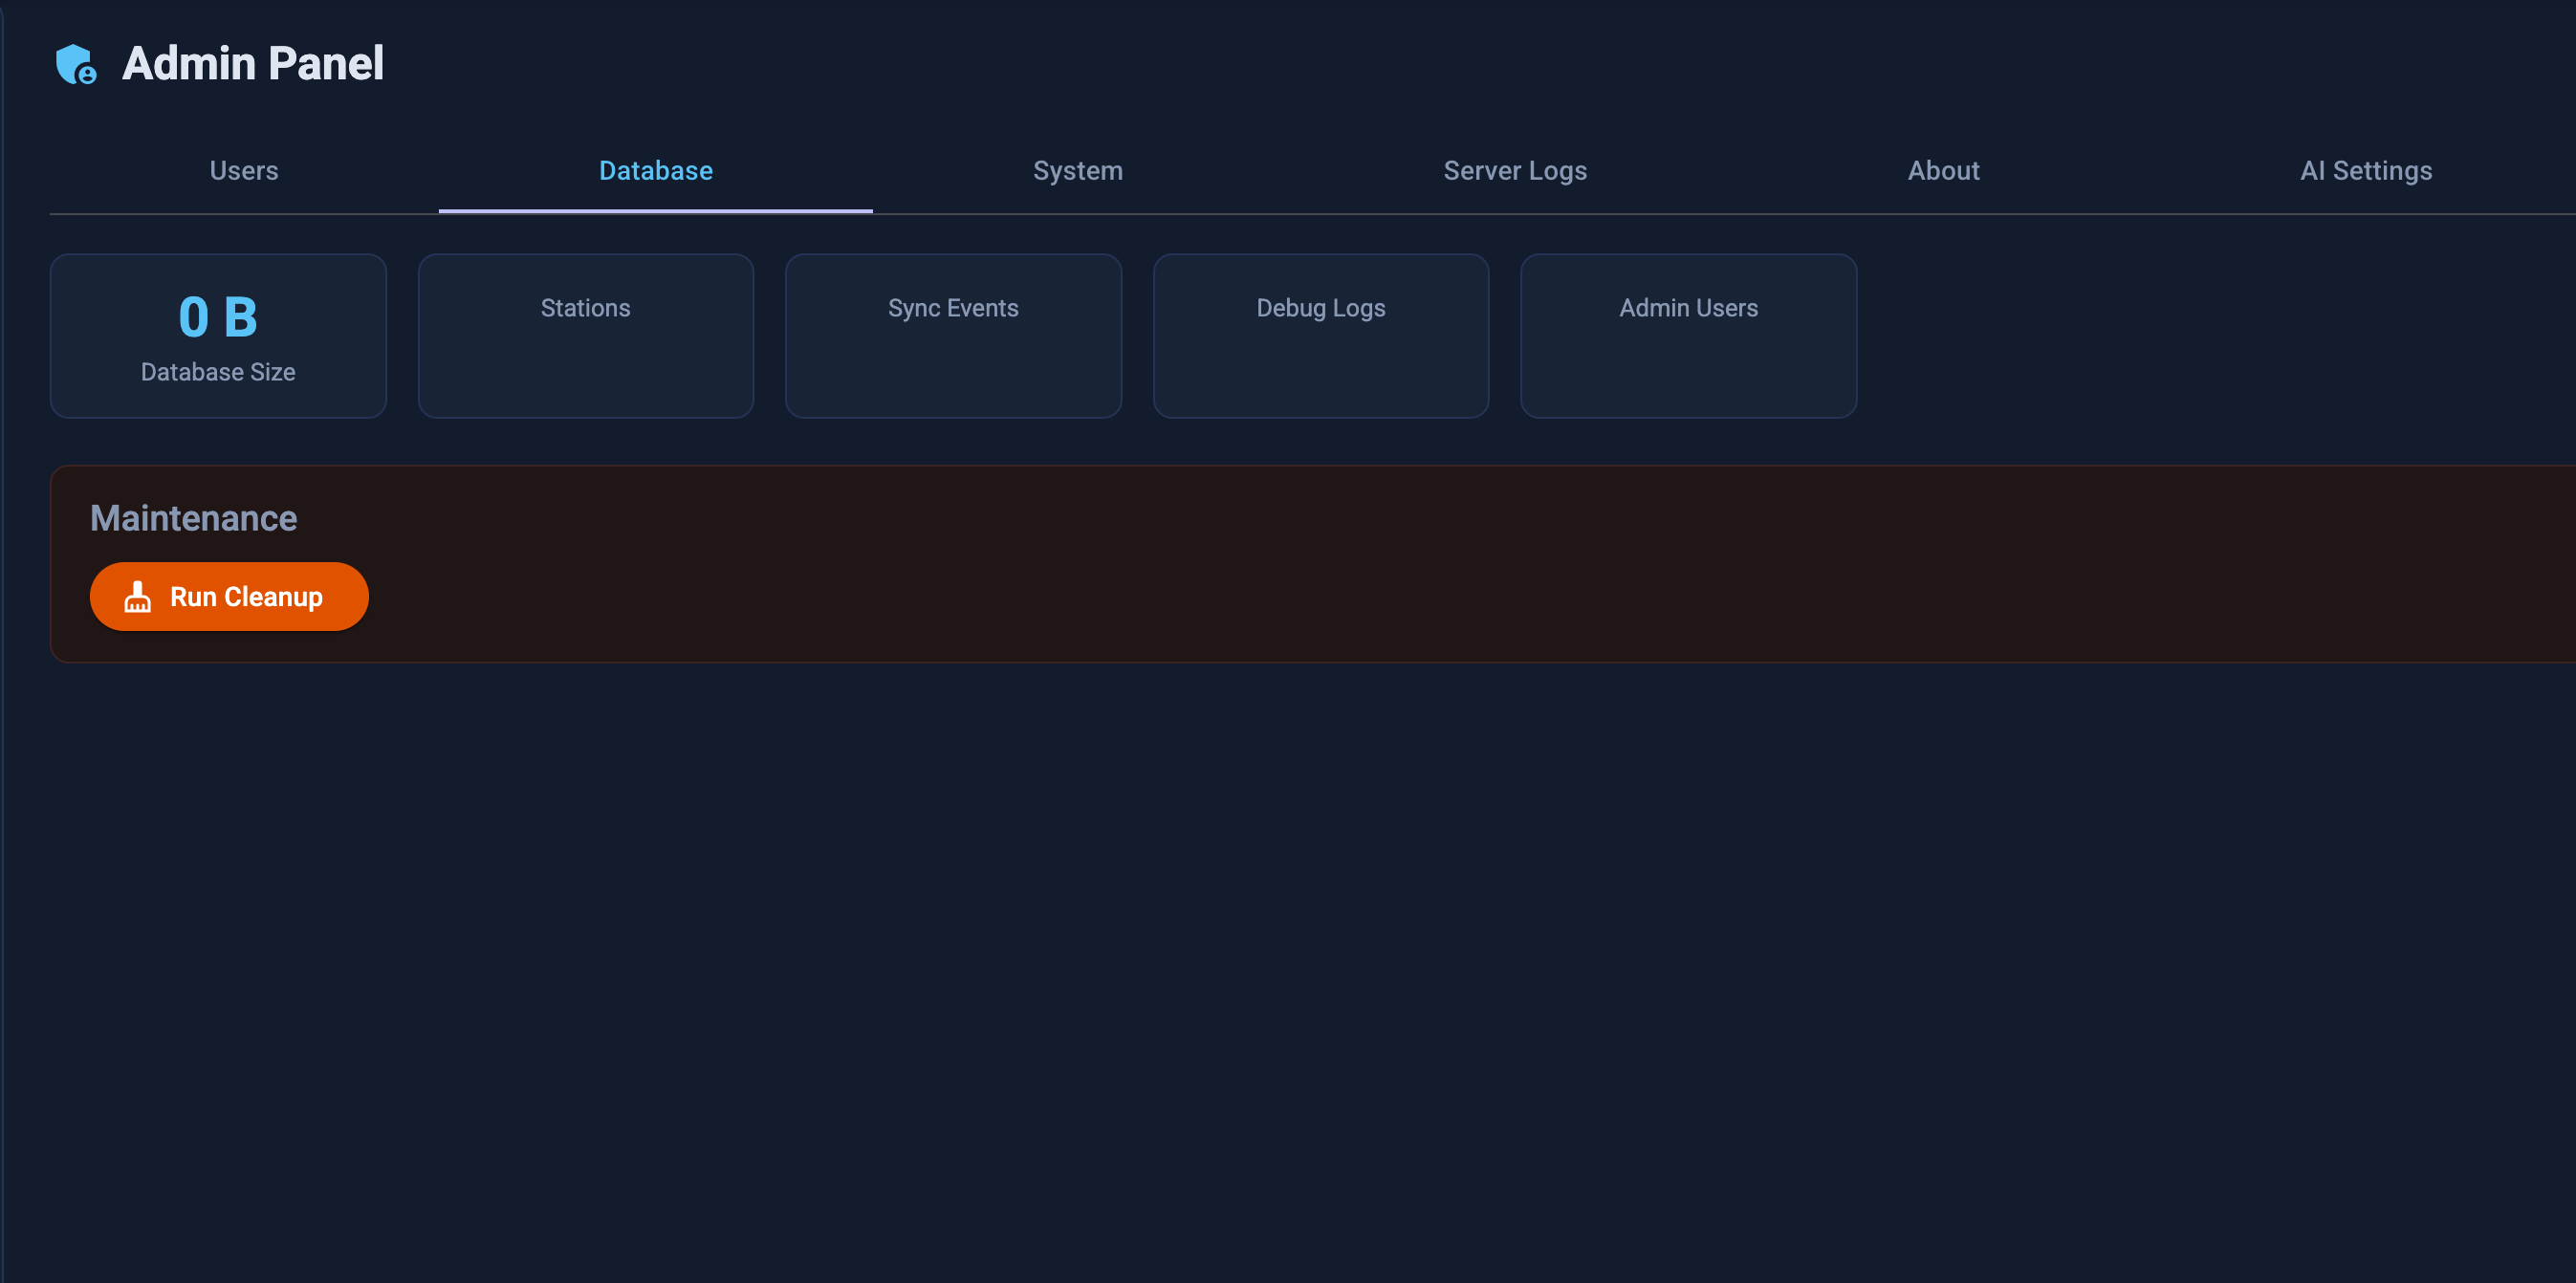The image size is (2576, 1283).
Task: Click the Admin Panel shield icon
Action: (x=76, y=64)
